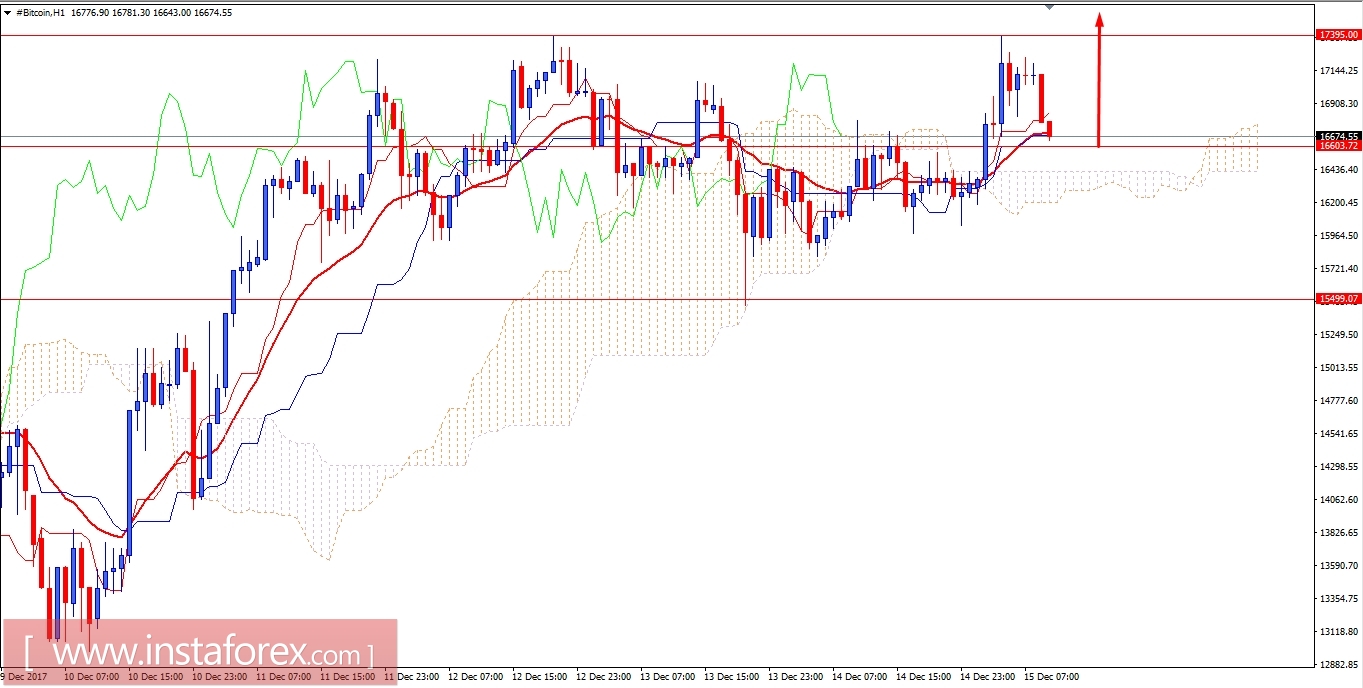The width and height of the screenshot is (1363, 688).
Task: Click price axis value 15249.50
Action: click(x=1338, y=335)
